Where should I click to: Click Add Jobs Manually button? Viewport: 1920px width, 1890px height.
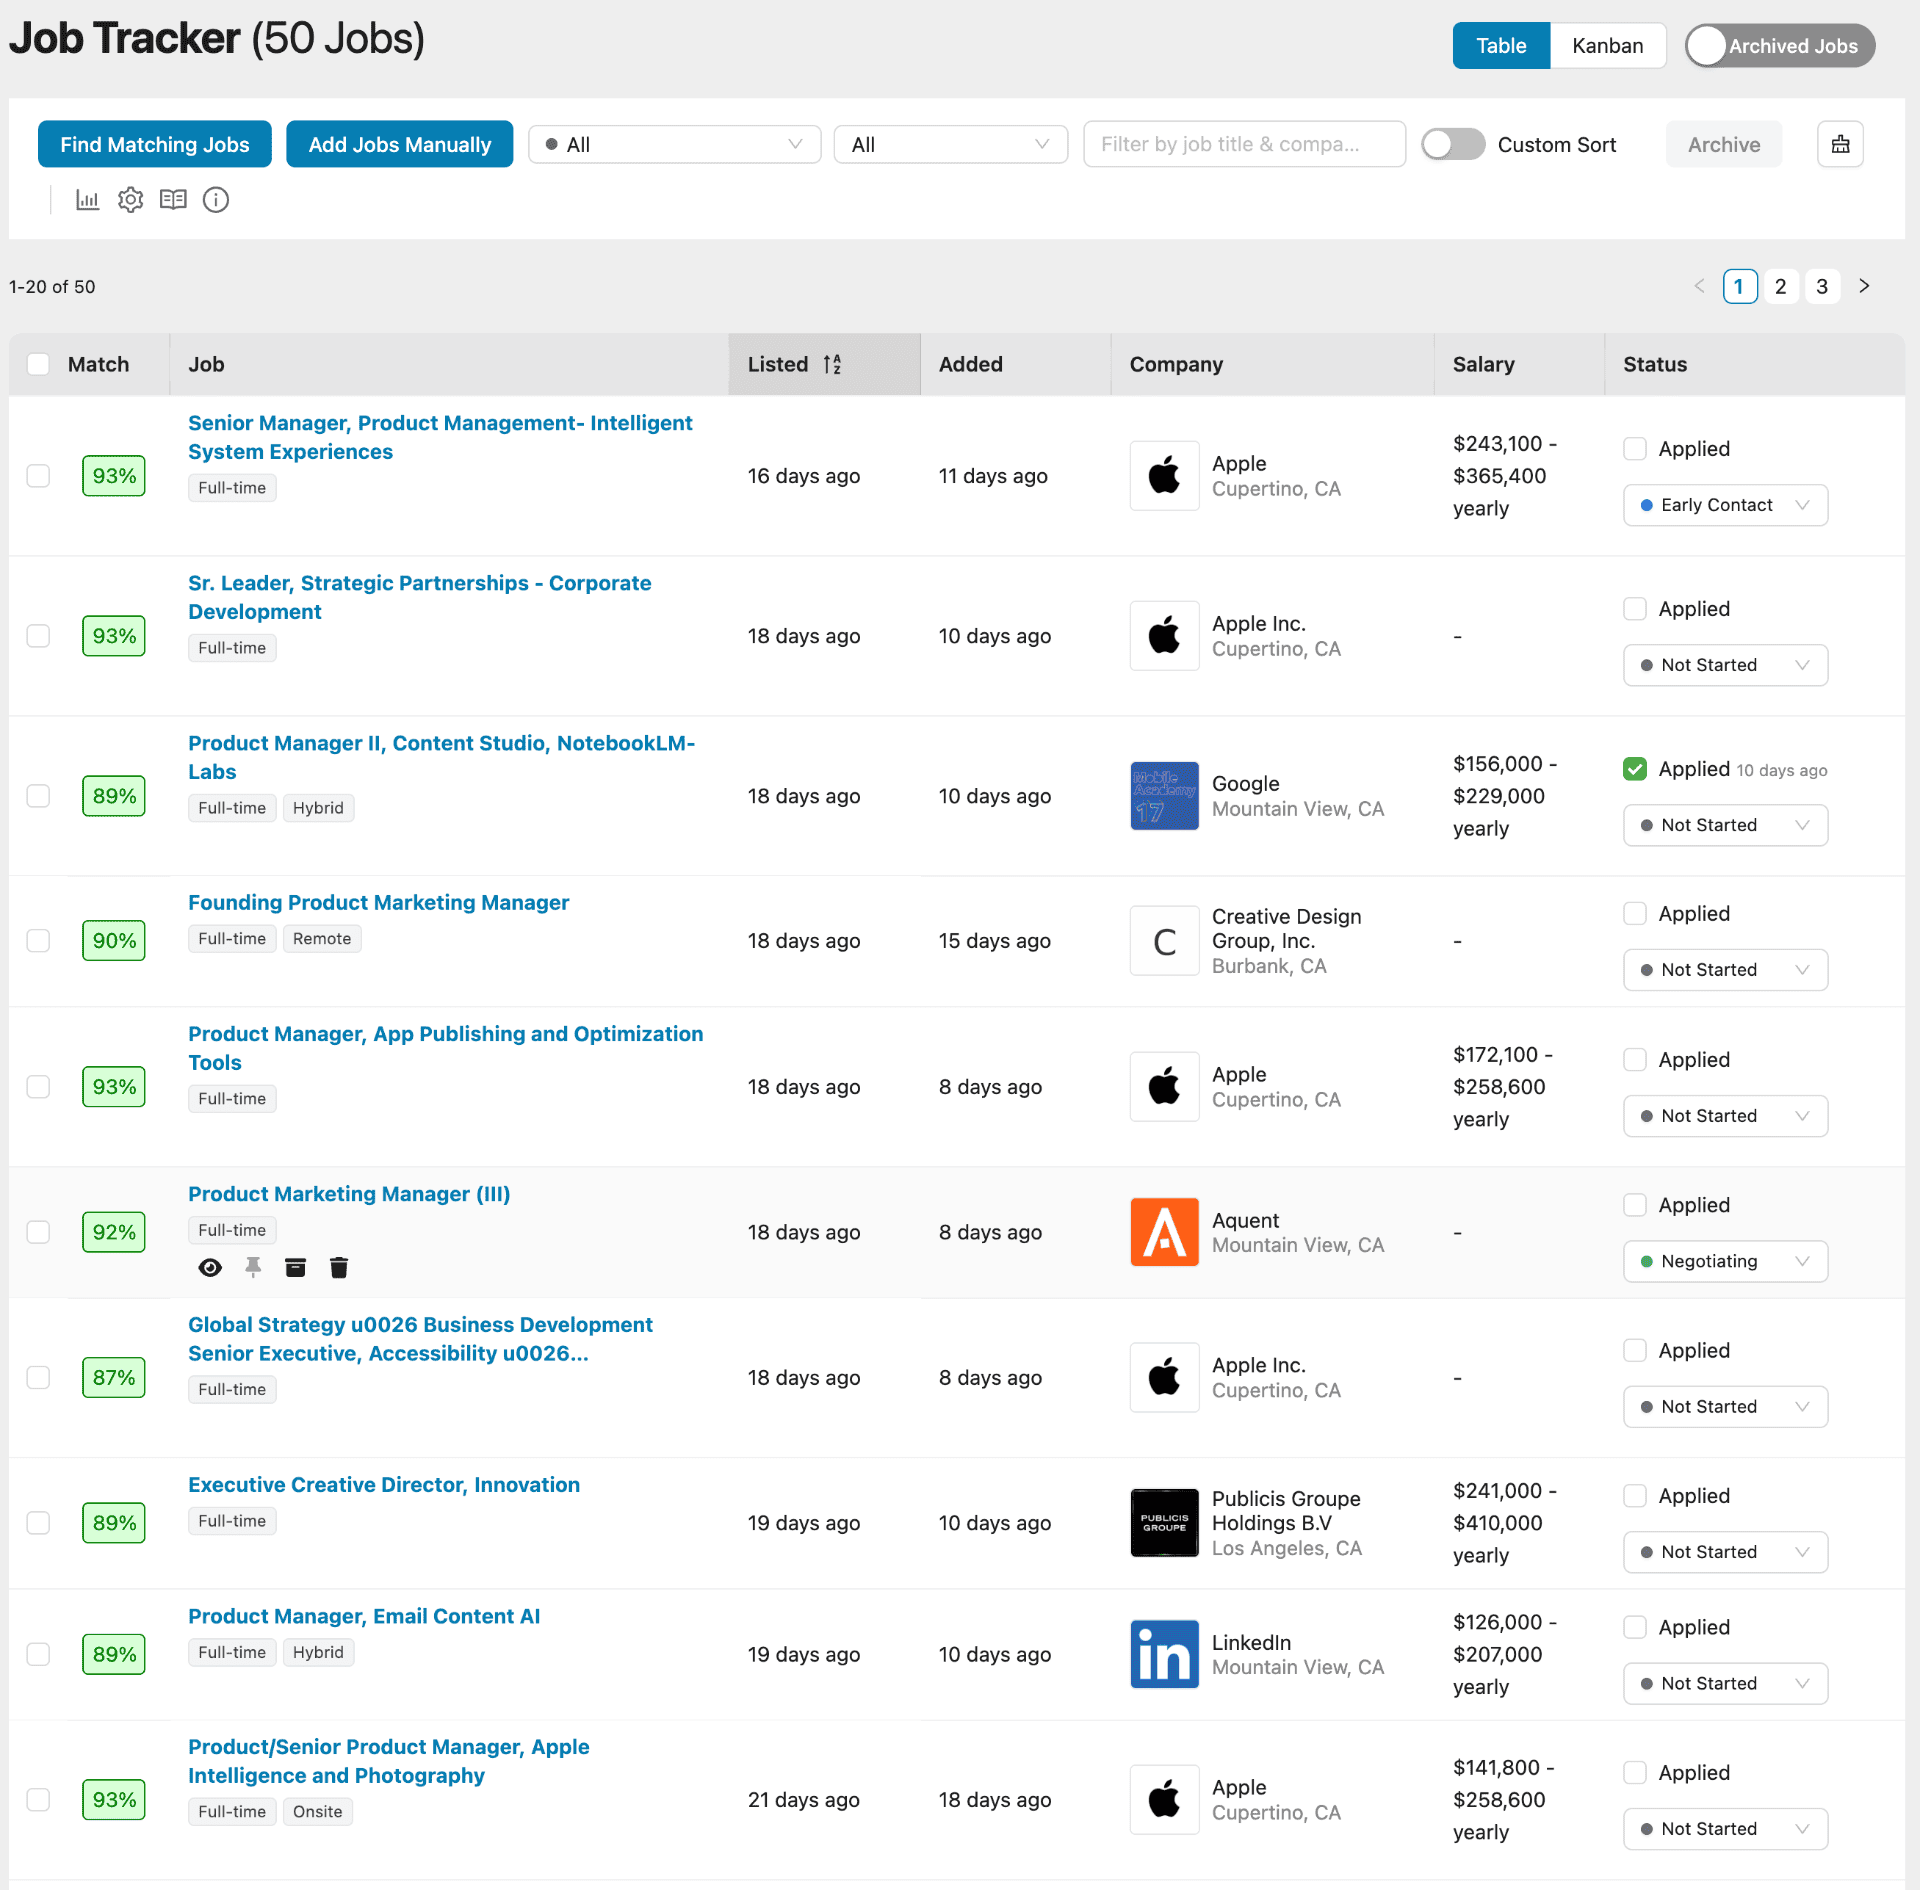400,144
